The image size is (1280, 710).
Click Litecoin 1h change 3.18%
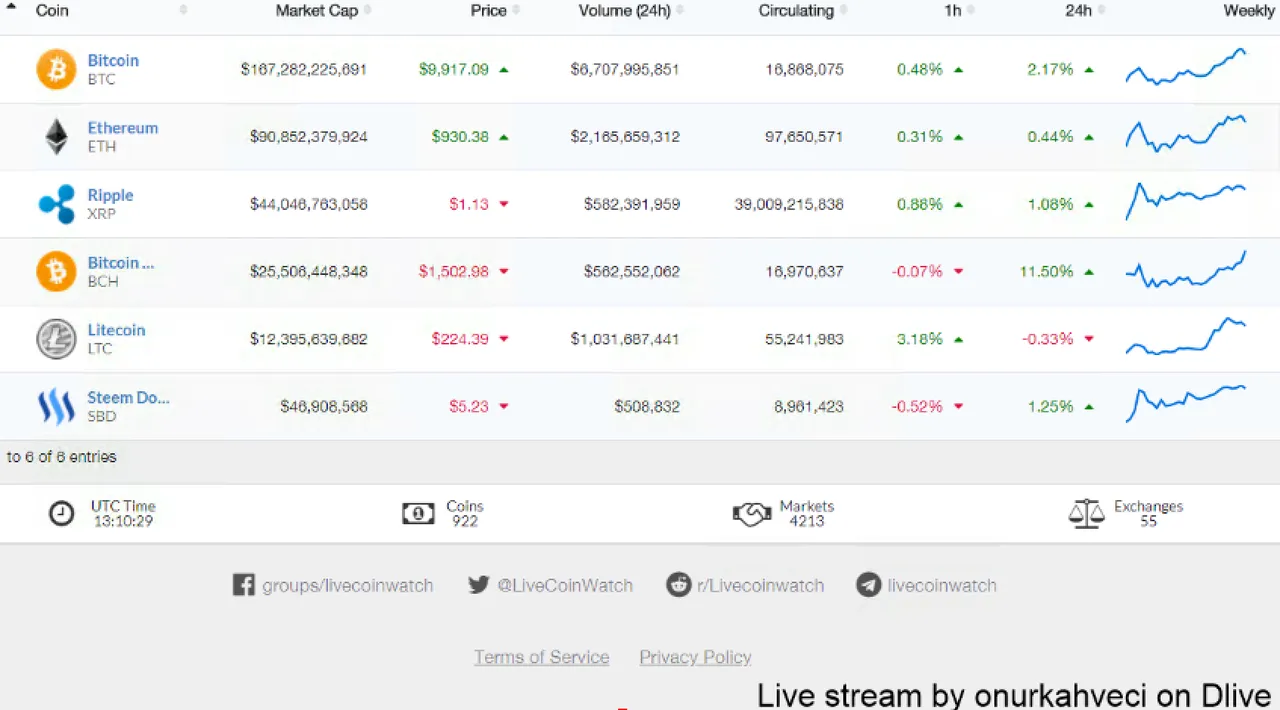pyautogui.click(x=920, y=339)
